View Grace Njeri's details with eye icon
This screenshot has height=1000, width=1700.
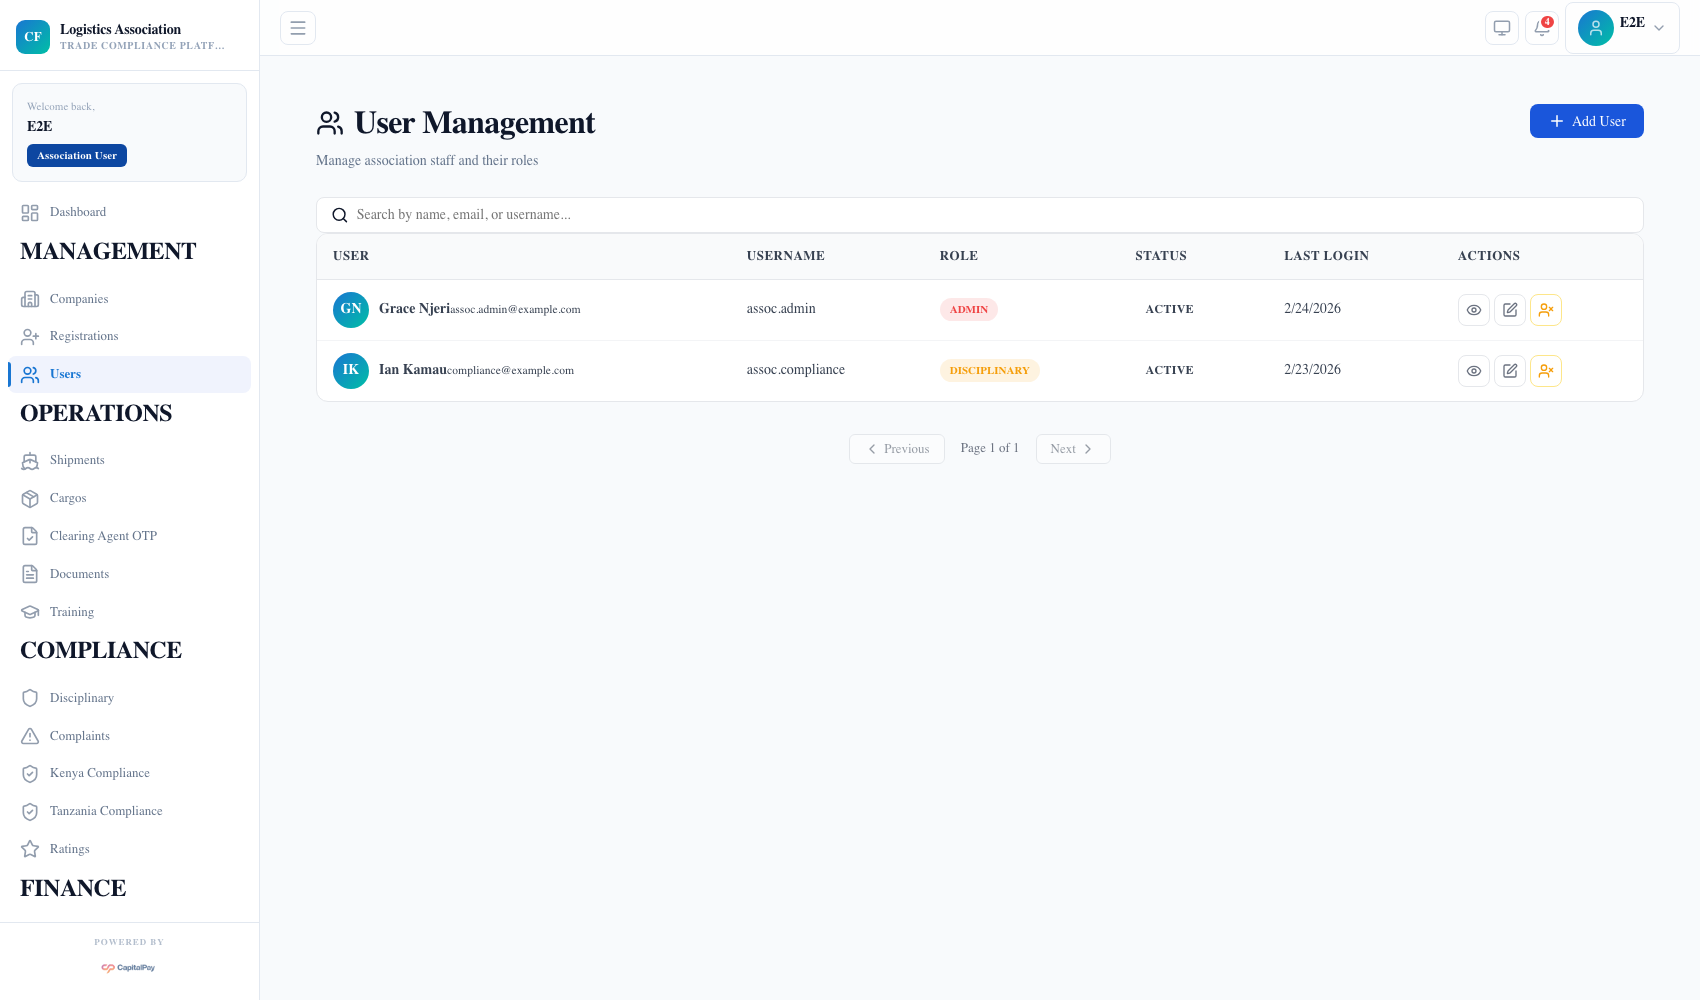coord(1474,310)
